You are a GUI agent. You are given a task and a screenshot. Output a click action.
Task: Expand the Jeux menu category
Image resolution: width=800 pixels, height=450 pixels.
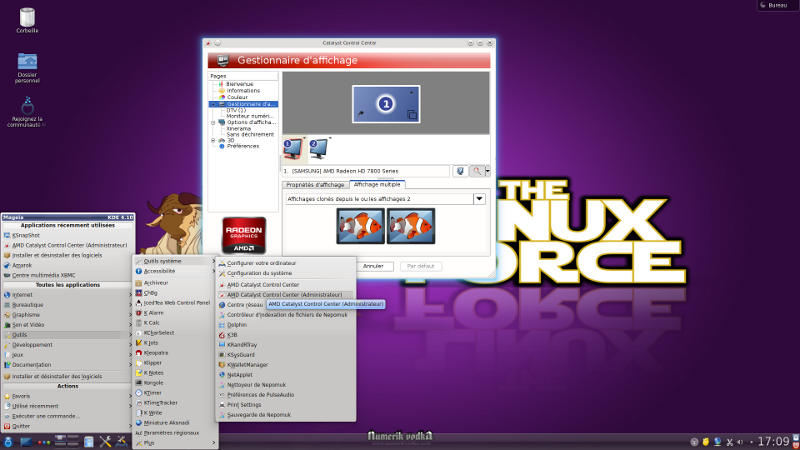pos(68,355)
